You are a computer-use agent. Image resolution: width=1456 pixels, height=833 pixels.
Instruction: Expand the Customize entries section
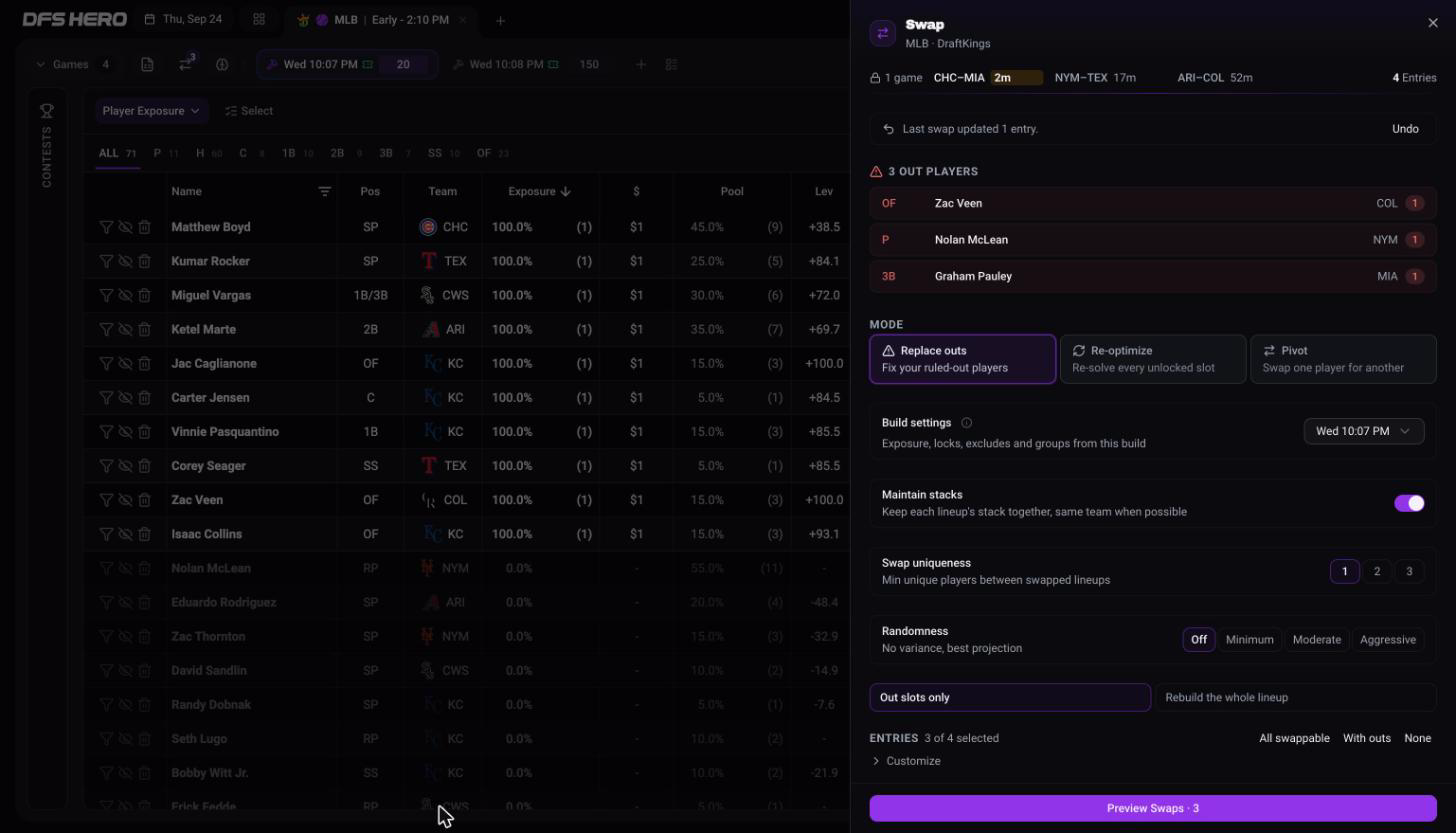point(906,761)
